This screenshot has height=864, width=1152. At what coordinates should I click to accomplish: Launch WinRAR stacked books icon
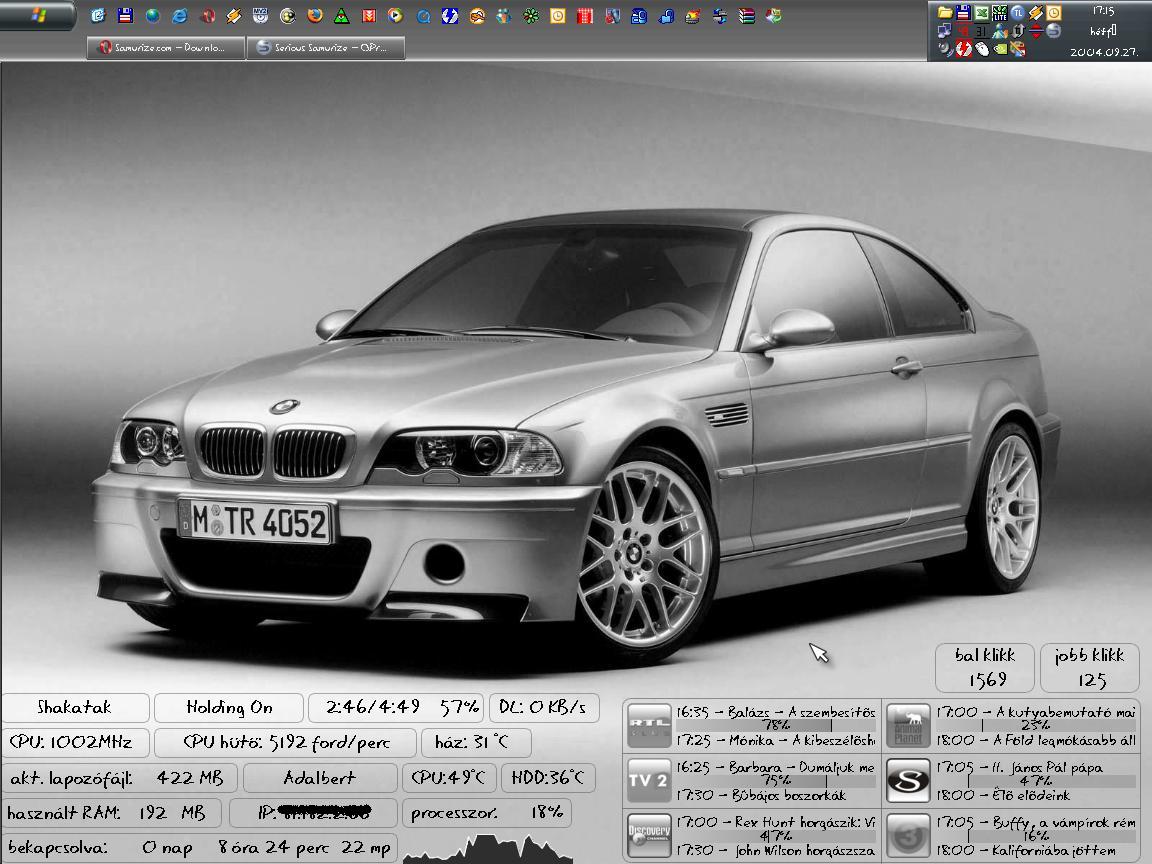click(x=746, y=15)
